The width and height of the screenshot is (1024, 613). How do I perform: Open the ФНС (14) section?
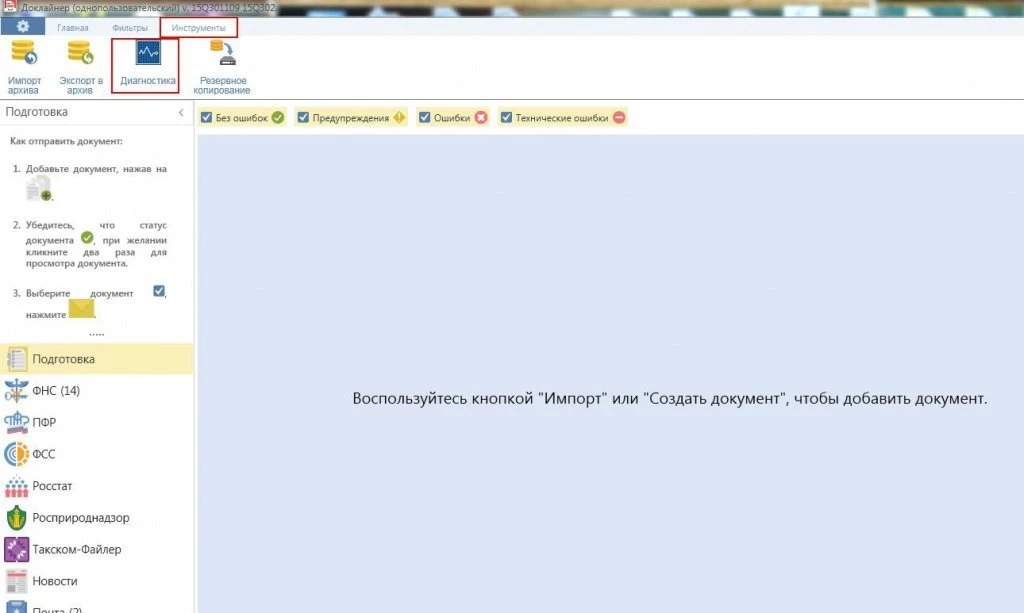pyautogui.click(x=56, y=390)
